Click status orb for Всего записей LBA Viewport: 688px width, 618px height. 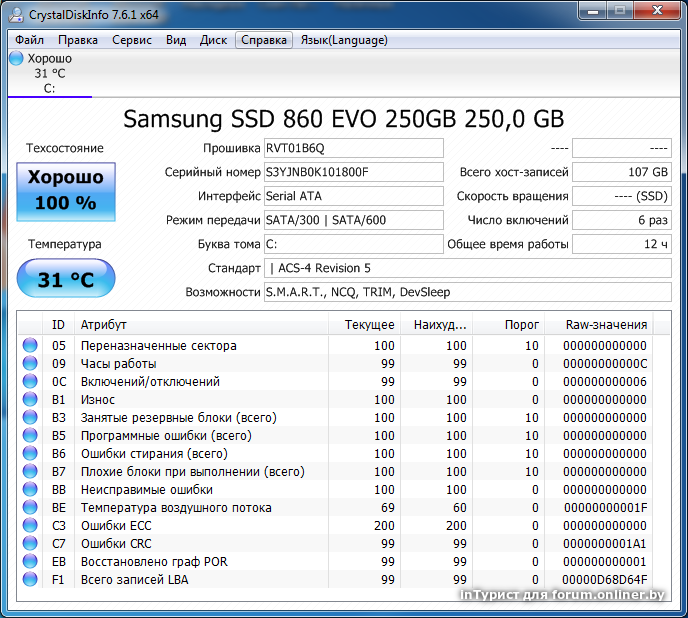29,580
